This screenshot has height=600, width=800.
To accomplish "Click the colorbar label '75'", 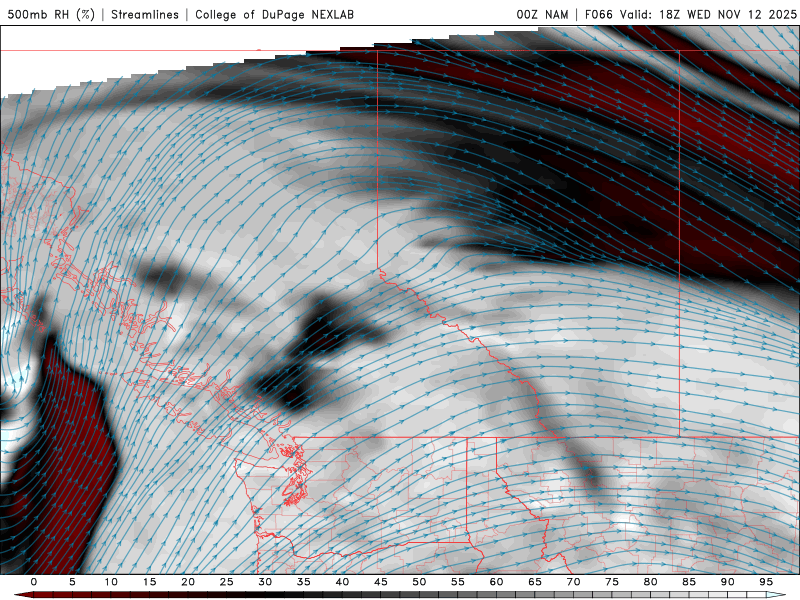I will (612, 582).
